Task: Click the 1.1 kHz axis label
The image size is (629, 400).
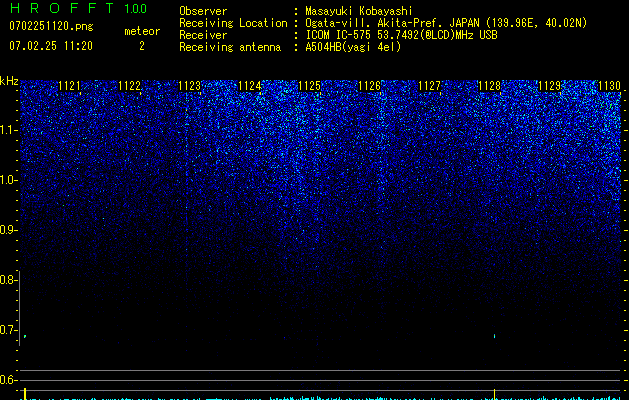Action: (x=8, y=130)
